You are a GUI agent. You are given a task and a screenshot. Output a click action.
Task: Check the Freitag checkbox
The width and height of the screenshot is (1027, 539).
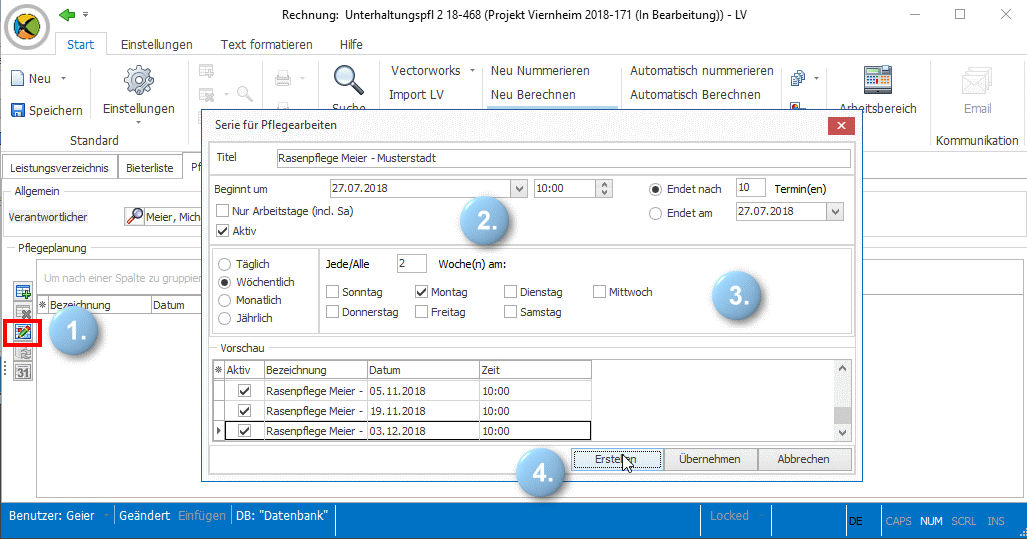pyautogui.click(x=421, y=312)
